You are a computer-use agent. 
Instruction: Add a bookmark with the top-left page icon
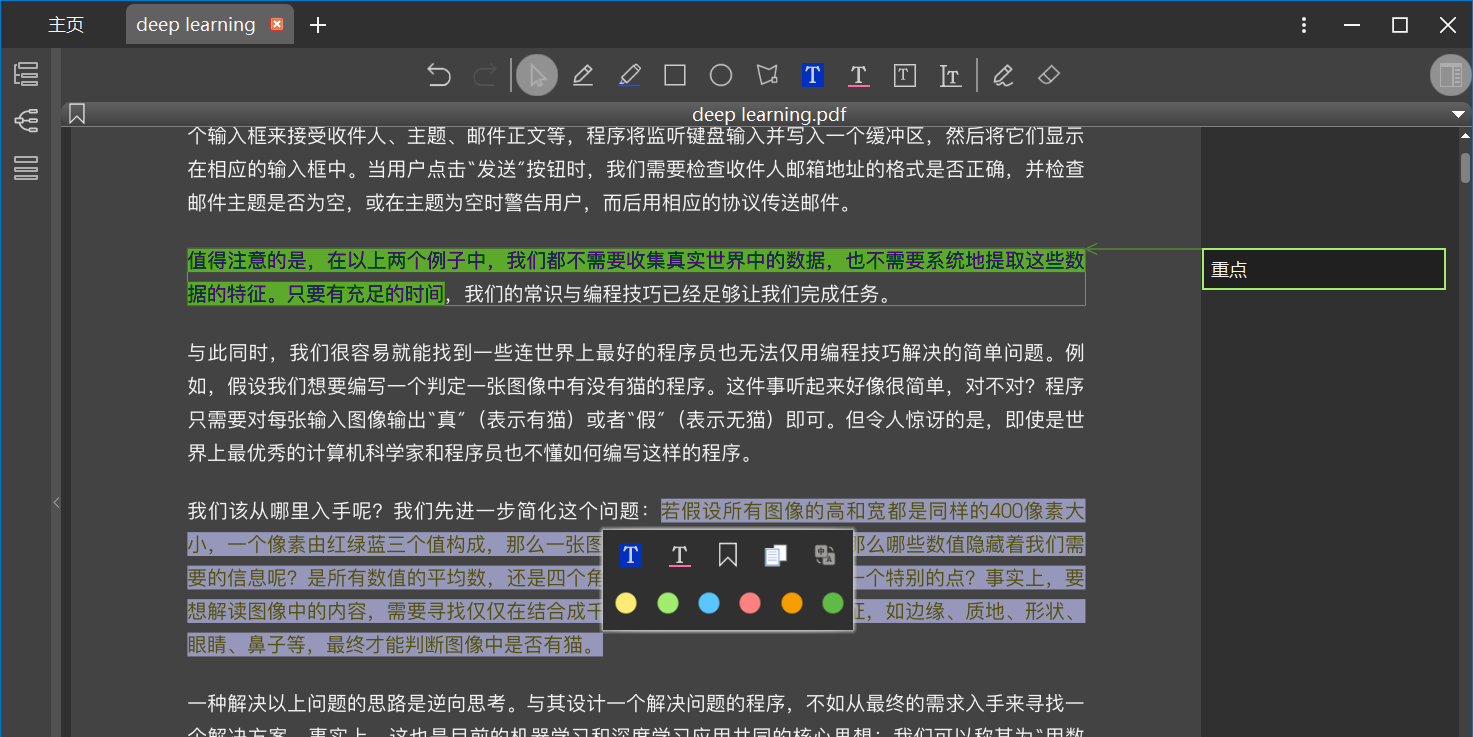77,114
